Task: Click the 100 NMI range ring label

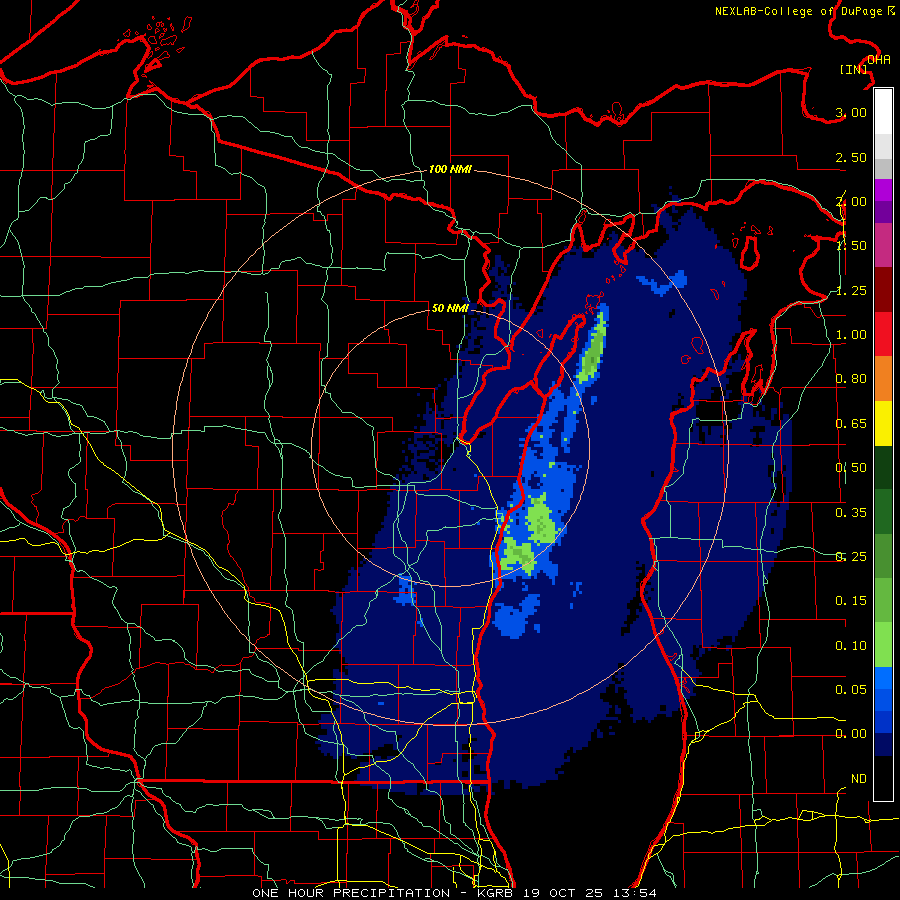Action: click(x=450, y=169)
